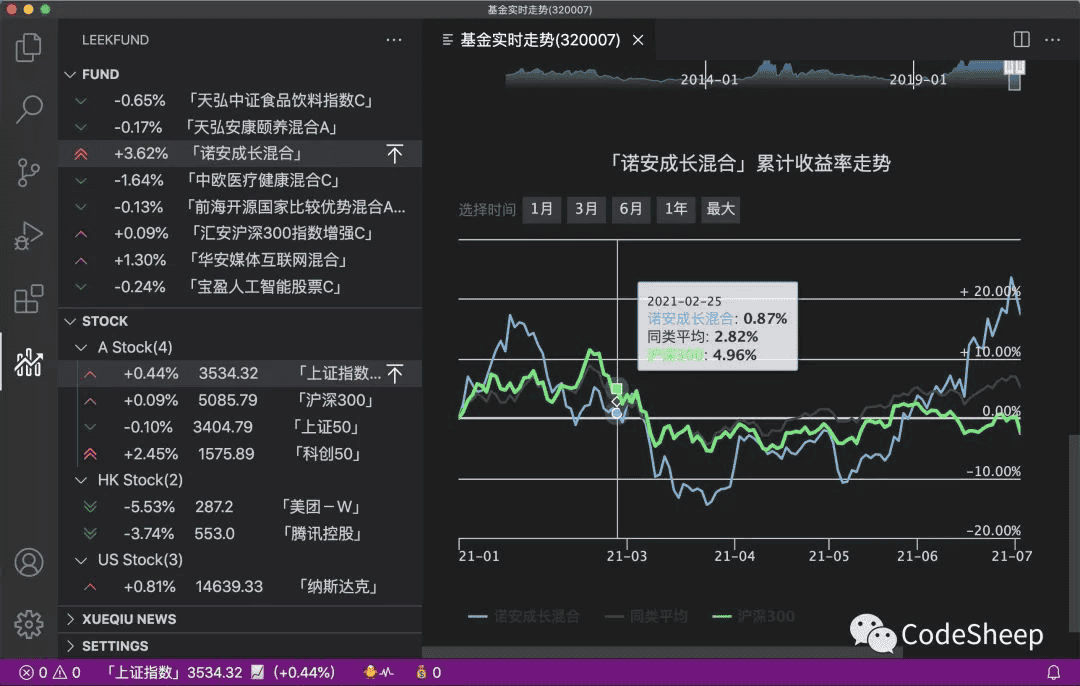Collapse the STOCK section
Image resolution: width=1080 pixels, height=686 pixels.
(x=70, y=321)
